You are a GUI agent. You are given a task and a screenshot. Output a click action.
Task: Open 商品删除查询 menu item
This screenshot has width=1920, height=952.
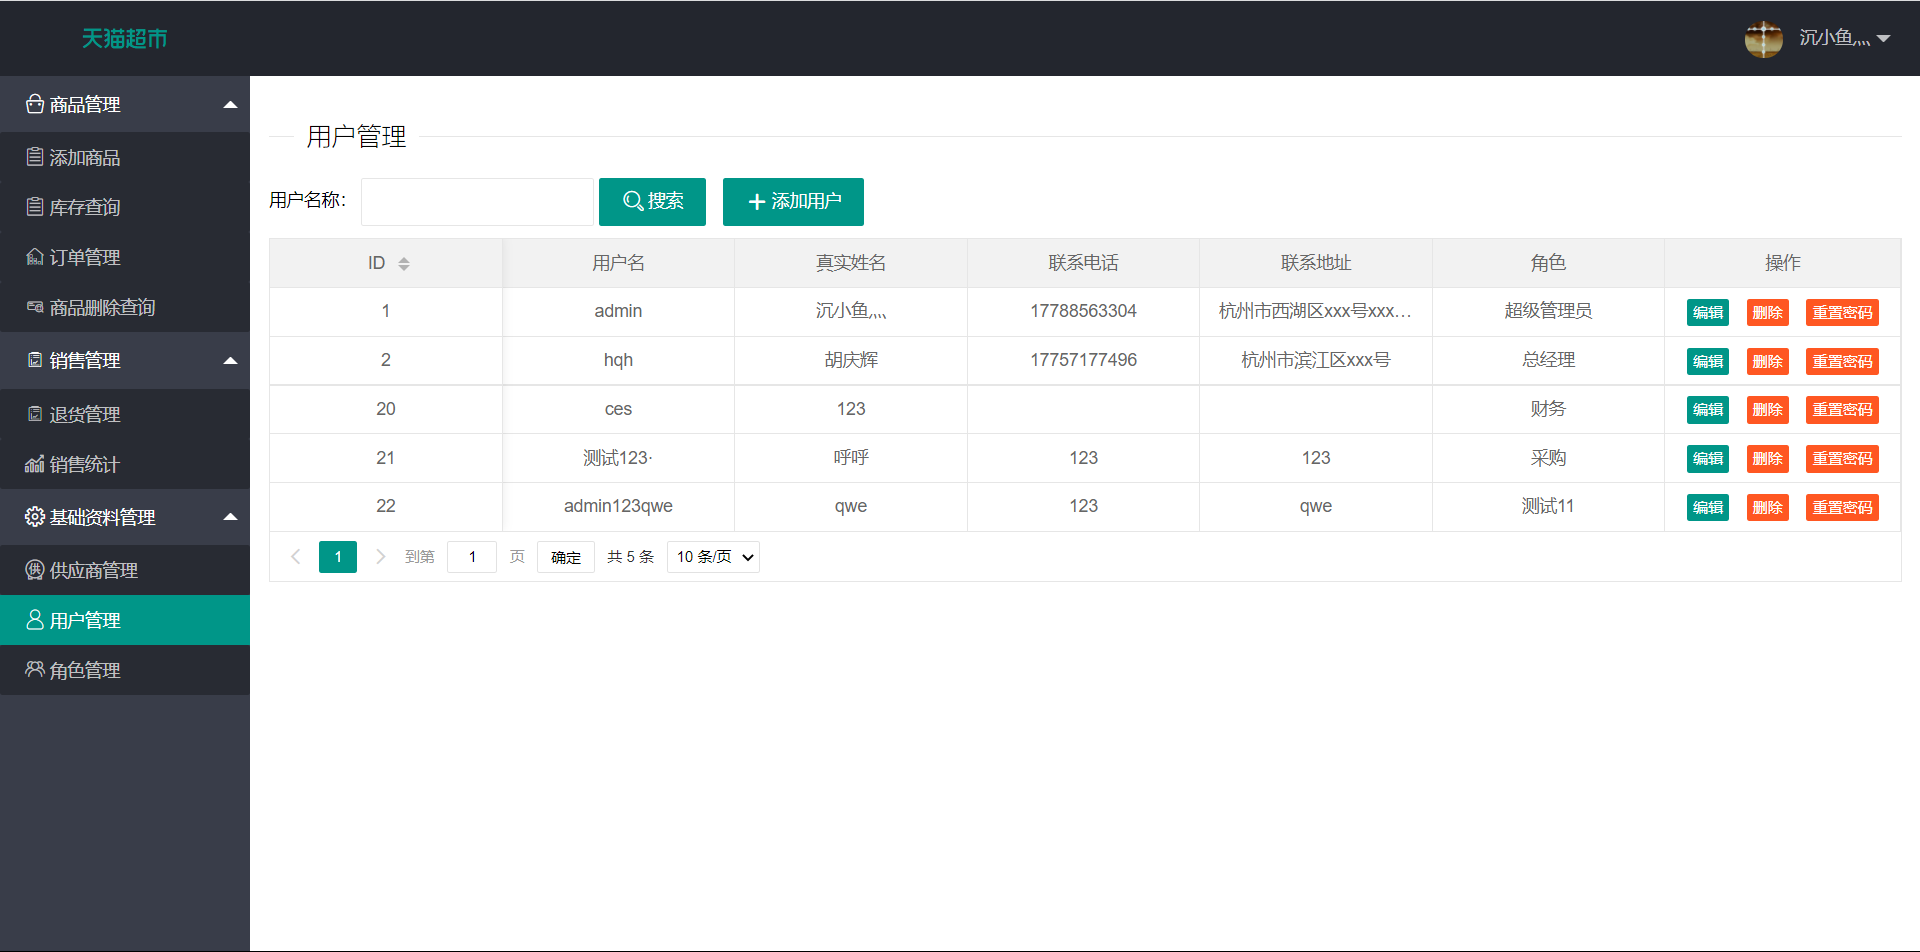(x=102, y=307)
